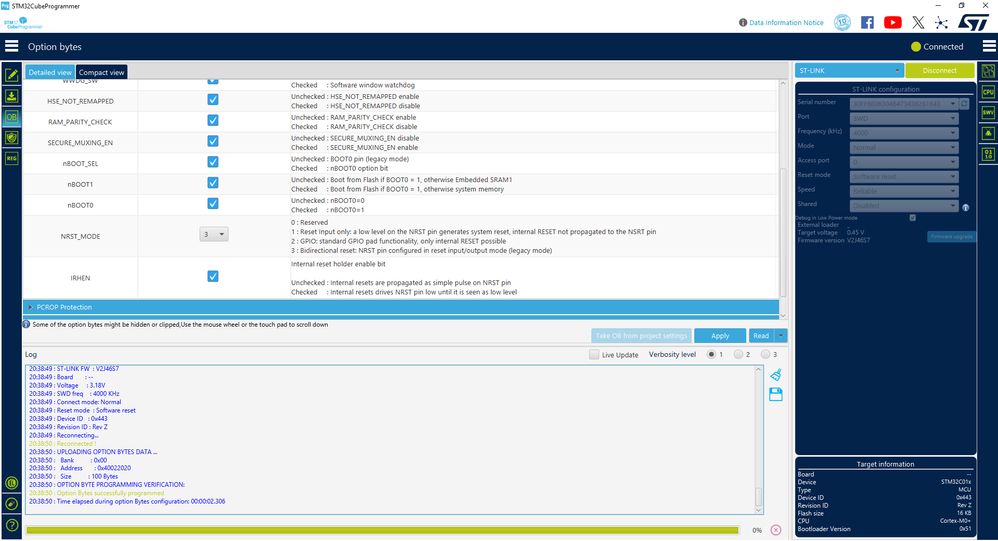998x541 pixels.
Task: Click the anniversary badge icon in header
Action: (x=842, y=22)
